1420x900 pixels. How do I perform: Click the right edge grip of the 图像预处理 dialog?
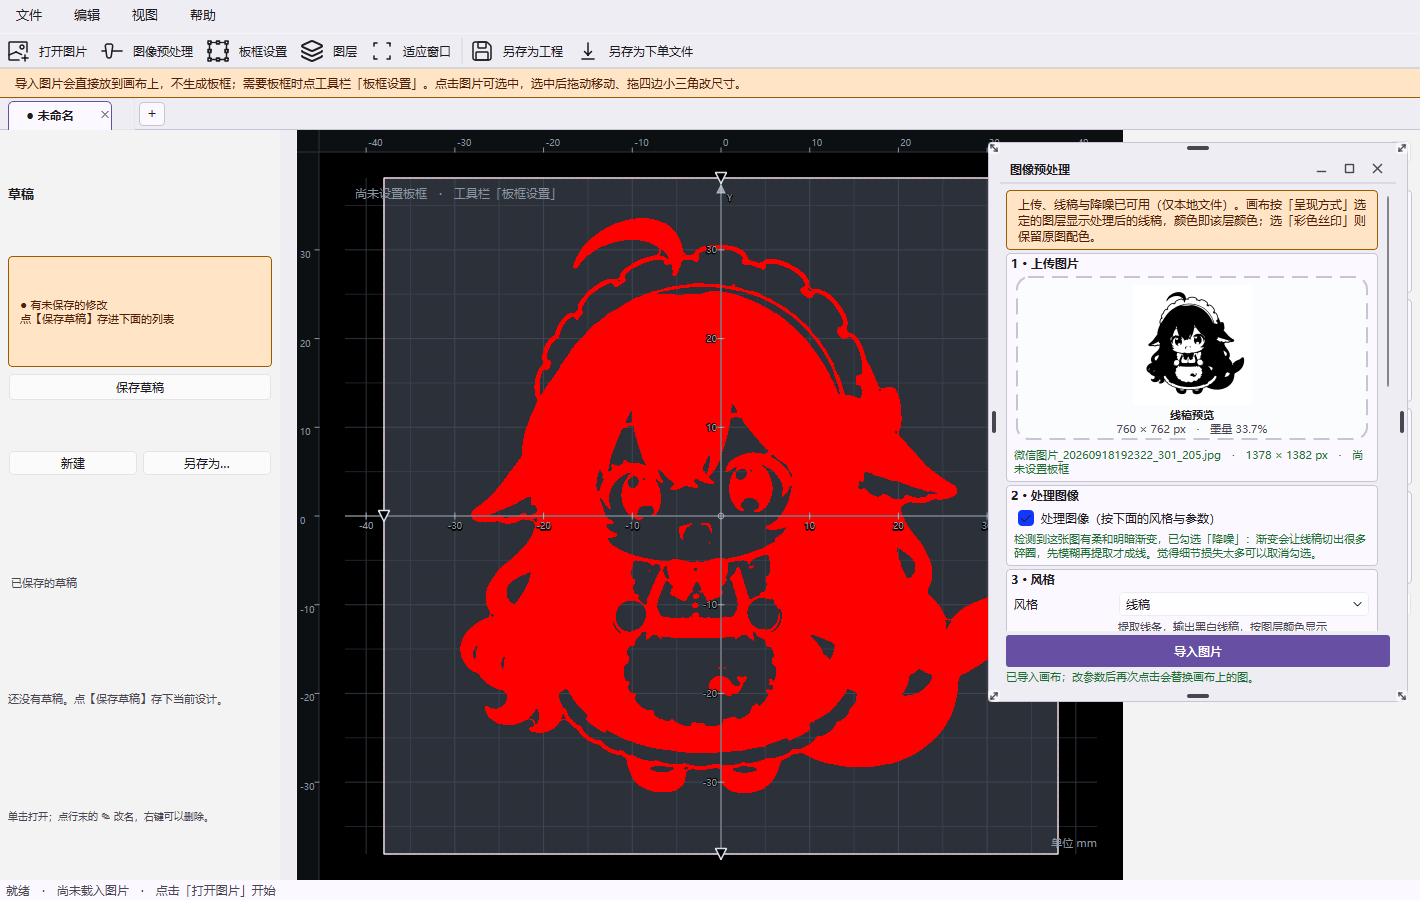coord(1402,422)
